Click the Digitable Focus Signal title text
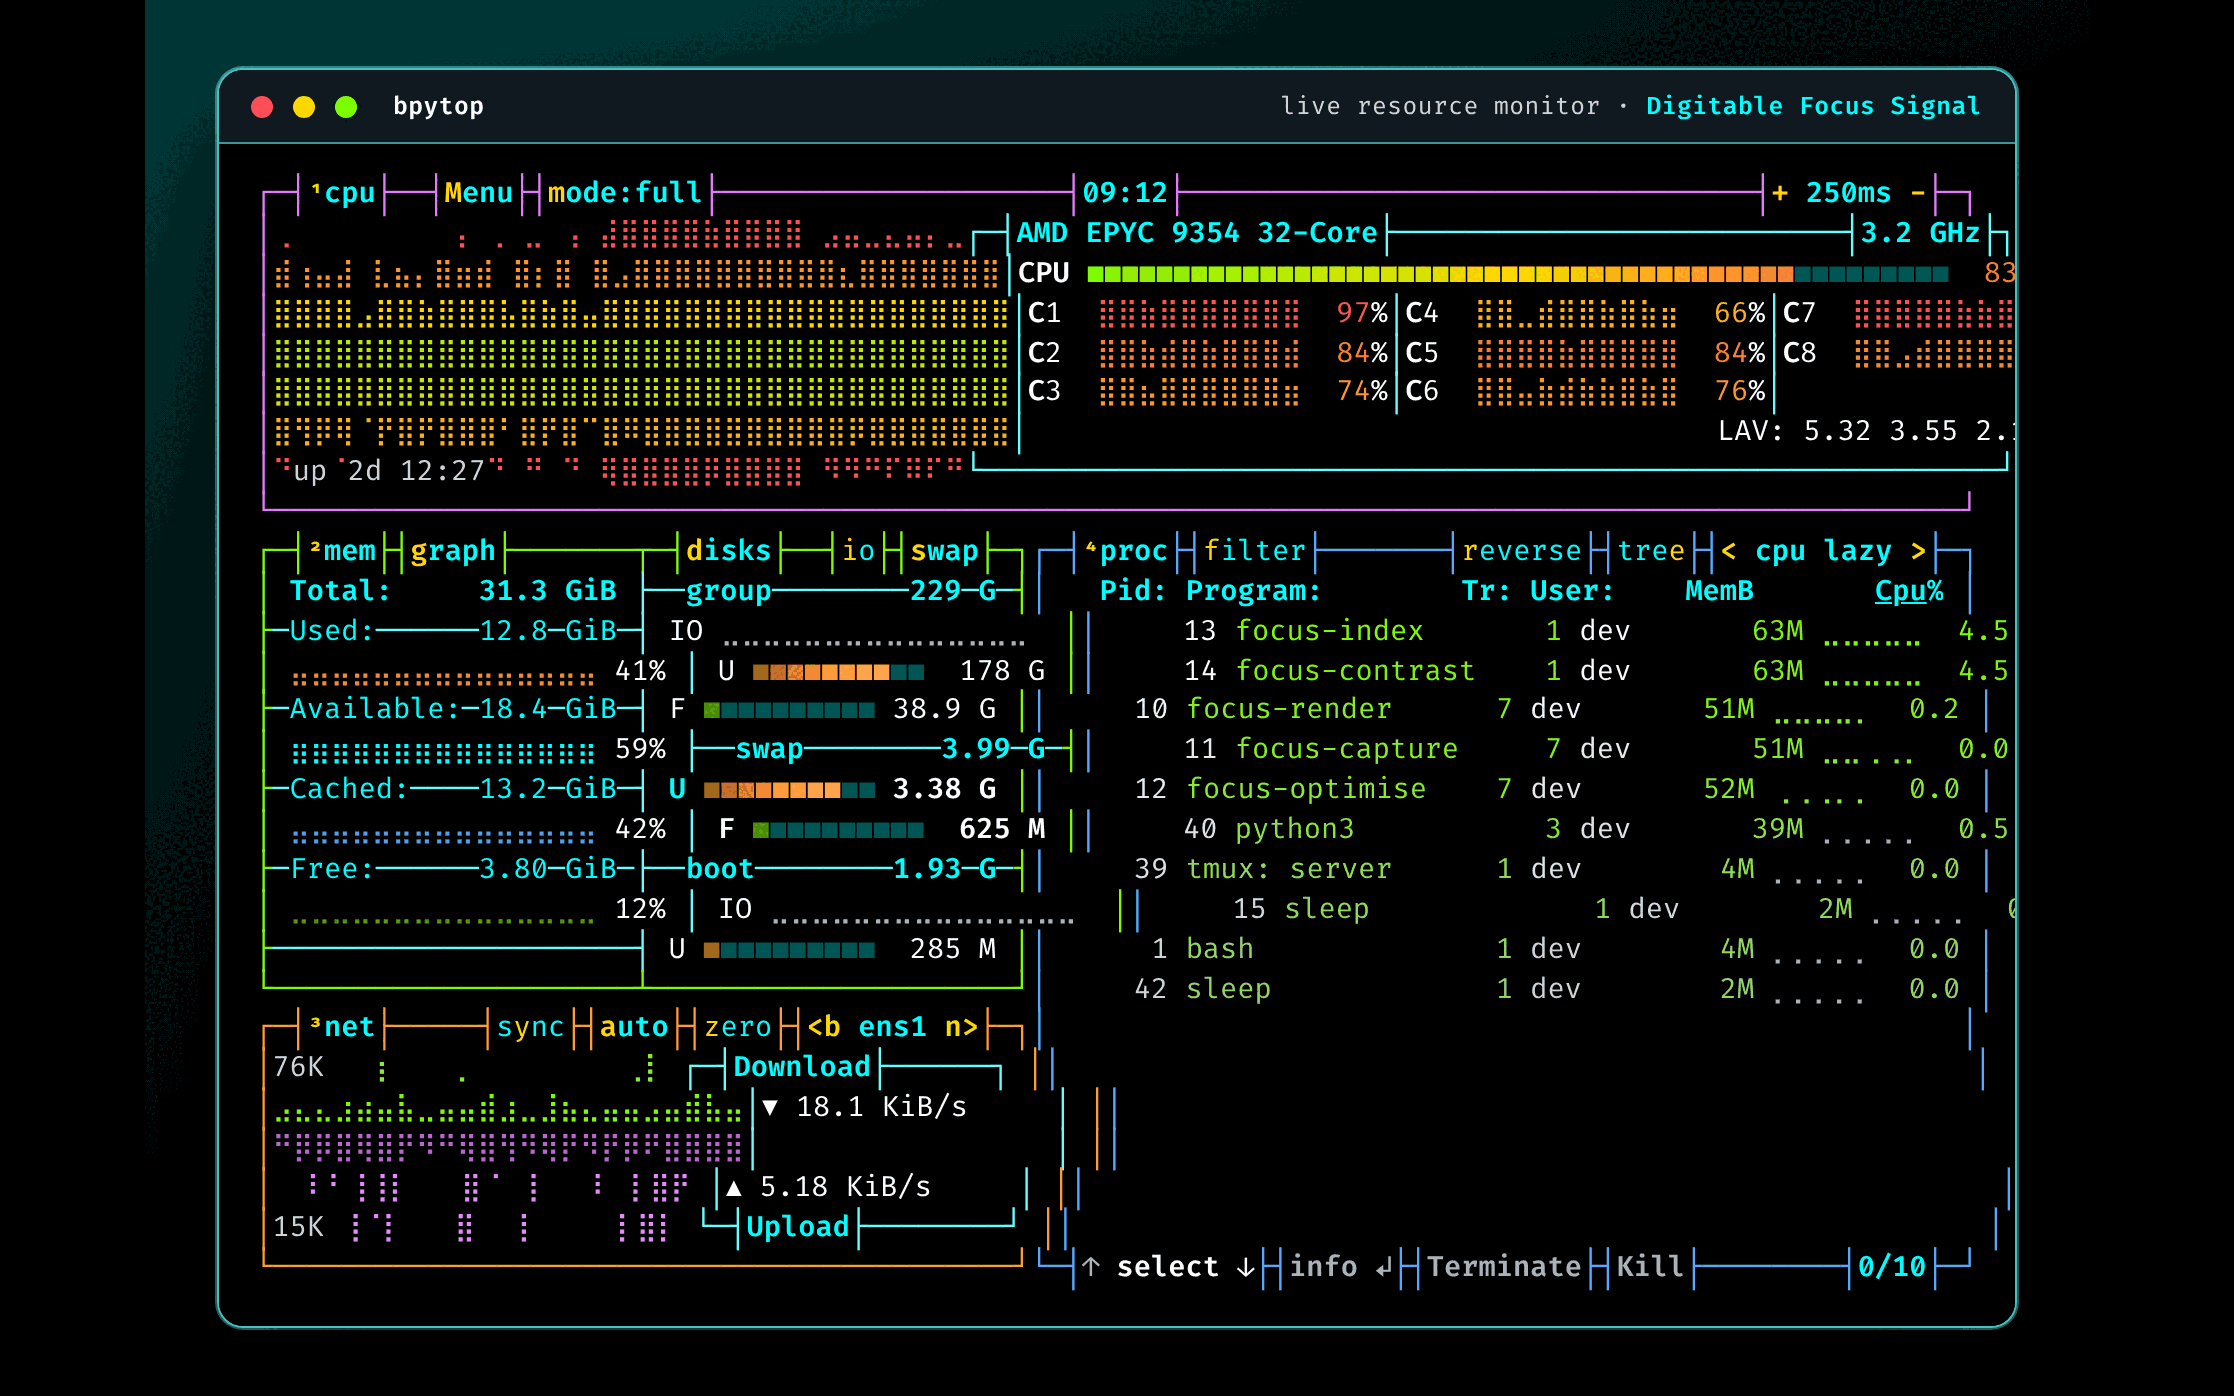The image size is (2234, 1396). [1813, 106]
